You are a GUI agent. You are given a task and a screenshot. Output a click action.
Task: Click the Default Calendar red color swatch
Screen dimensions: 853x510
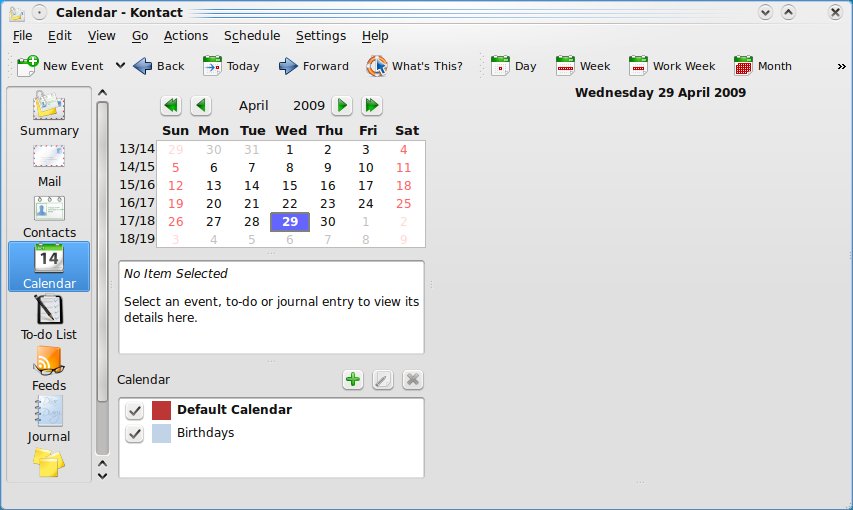pos(161,410)
